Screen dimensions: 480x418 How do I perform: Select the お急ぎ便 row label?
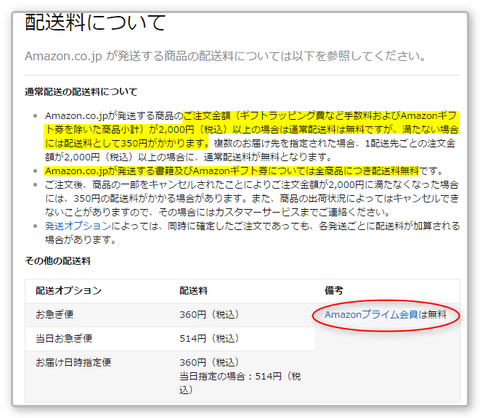click(x=55, y=314)
